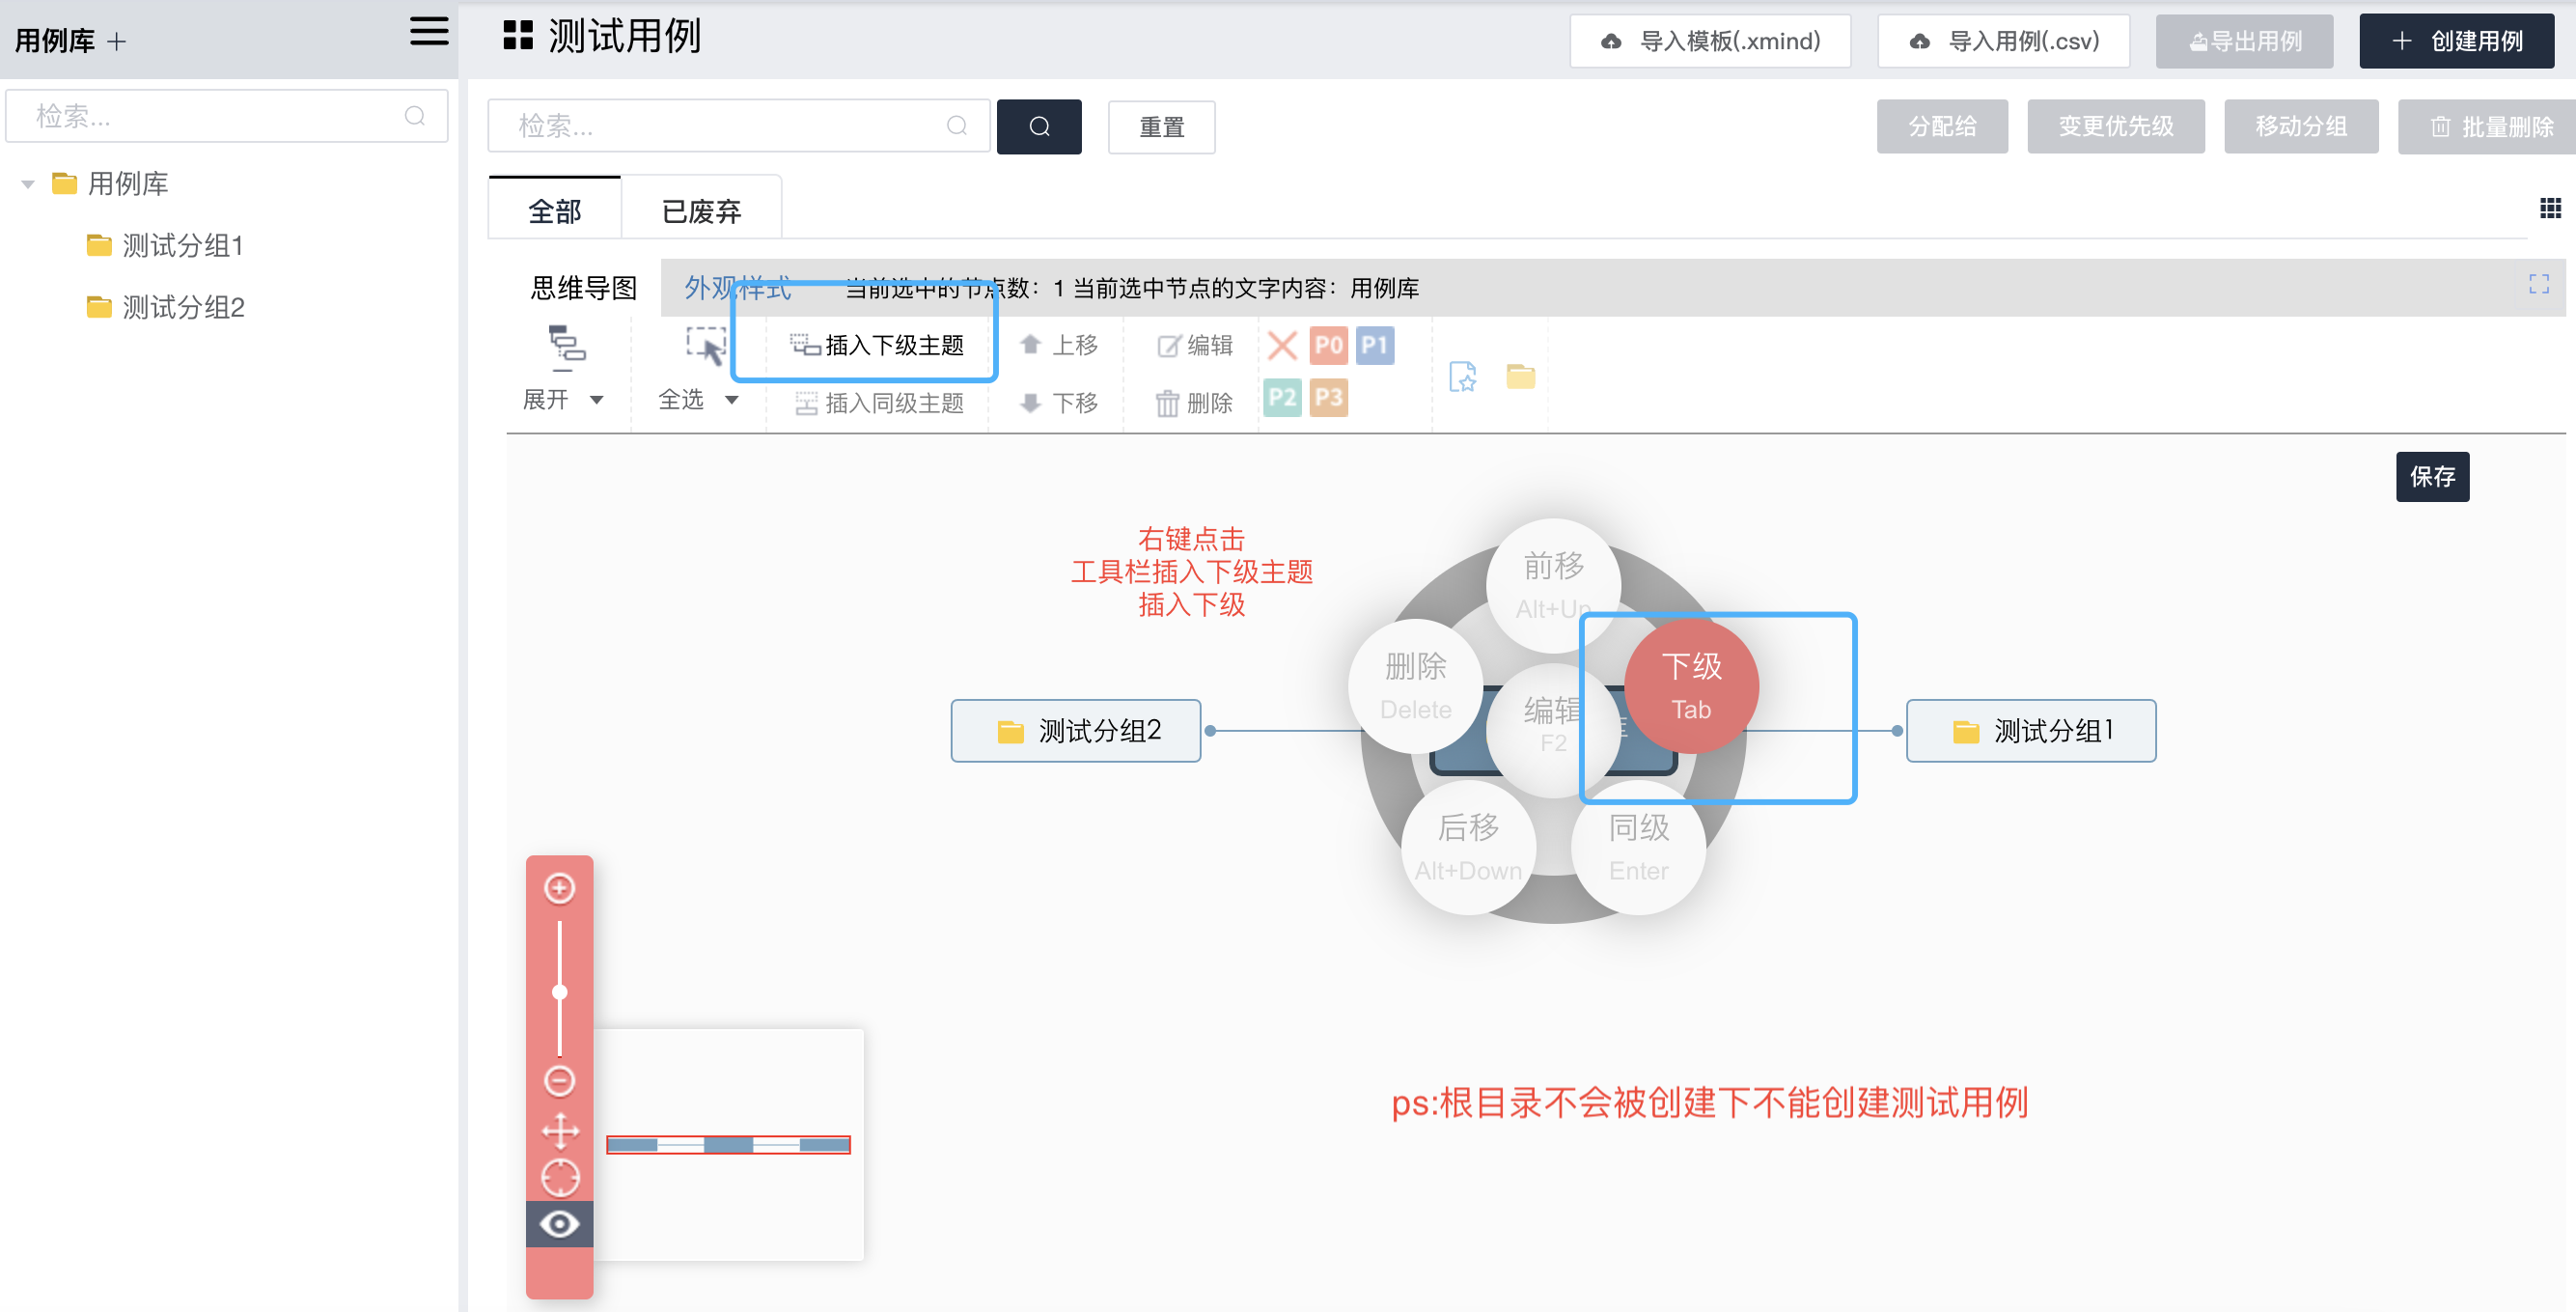
Task: Open the 全选 dropdown arrow
Action: tap(732, 400)
